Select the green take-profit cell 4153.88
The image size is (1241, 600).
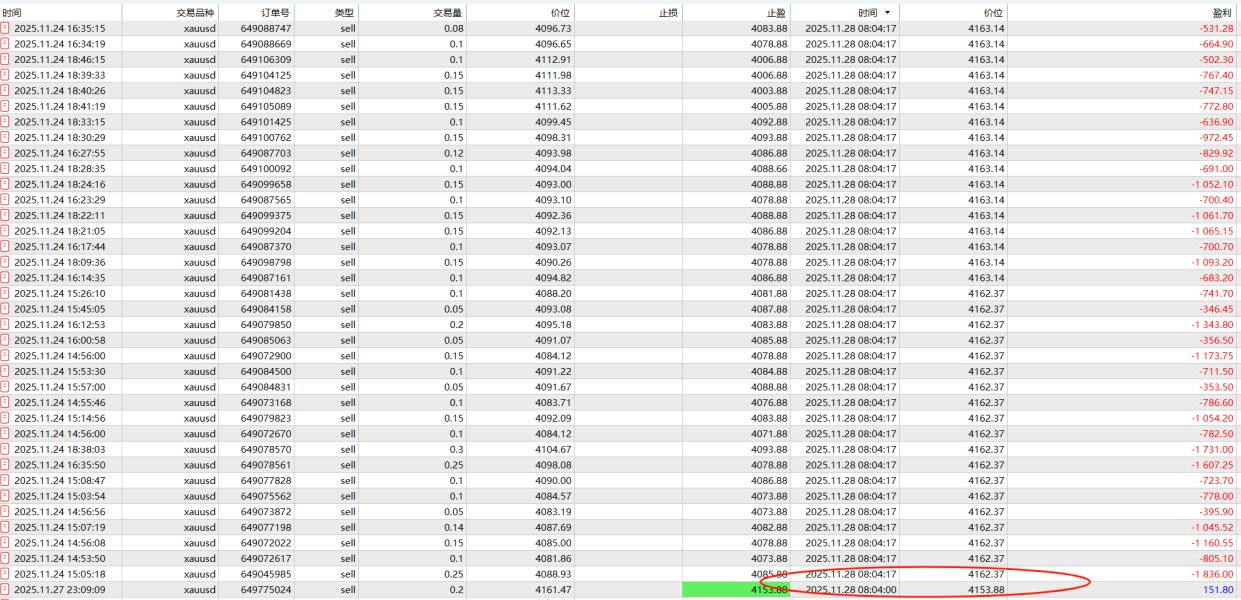coord(736,590)
